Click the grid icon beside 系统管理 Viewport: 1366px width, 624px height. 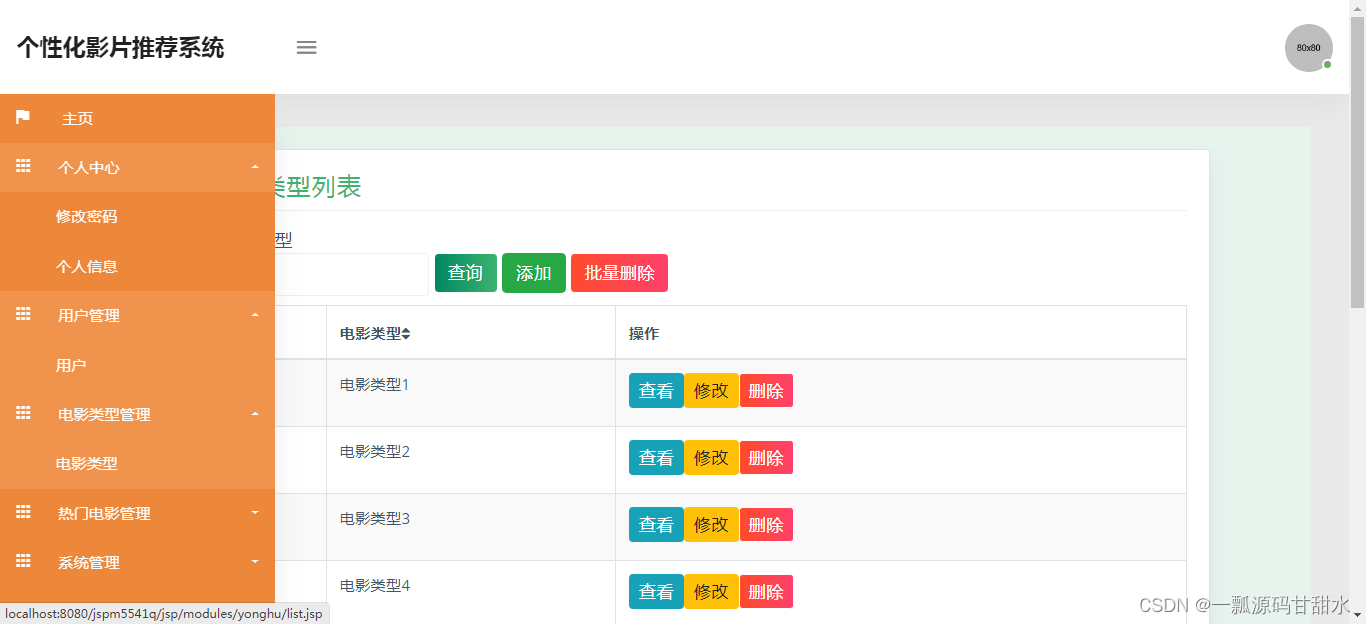click(x=23, y=561)
